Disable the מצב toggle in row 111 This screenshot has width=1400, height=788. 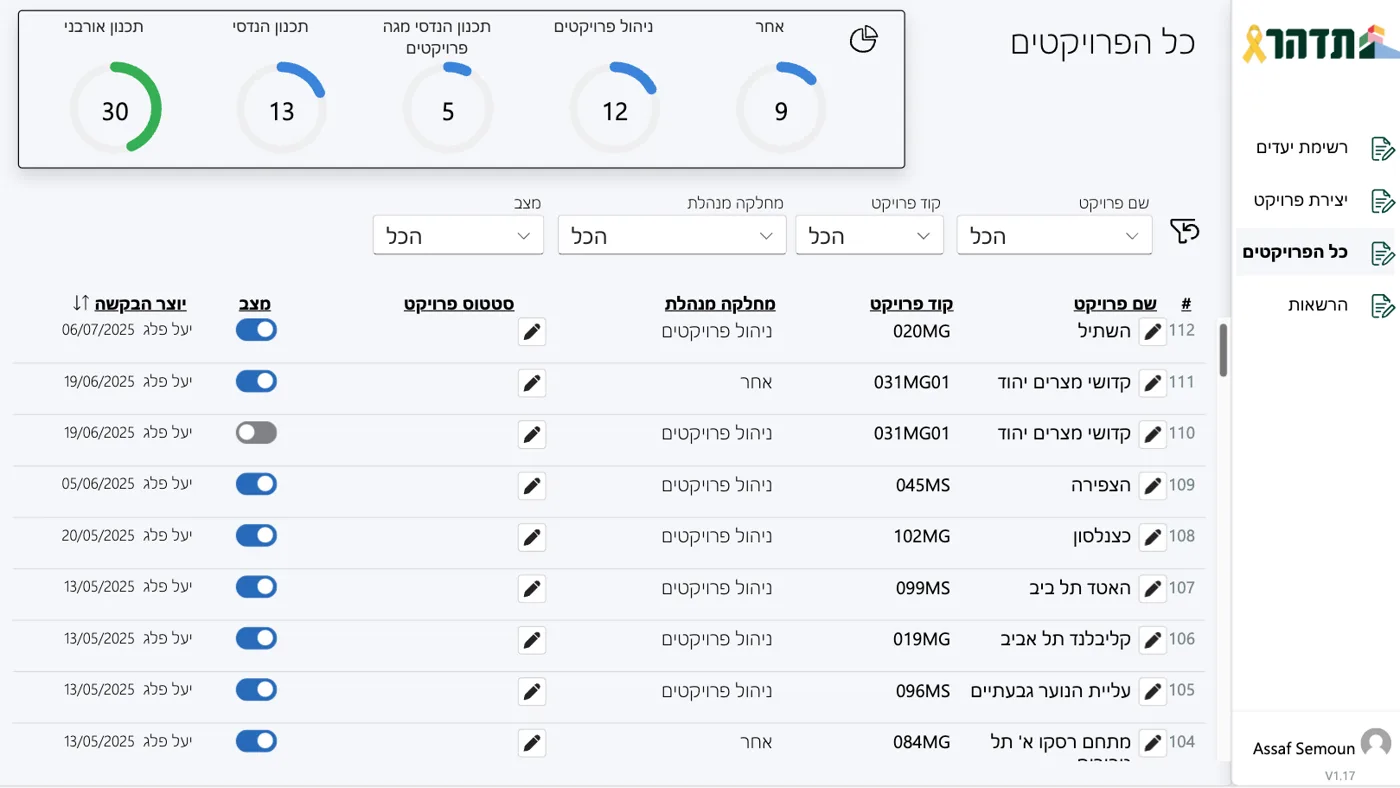(x=256, y=381)
